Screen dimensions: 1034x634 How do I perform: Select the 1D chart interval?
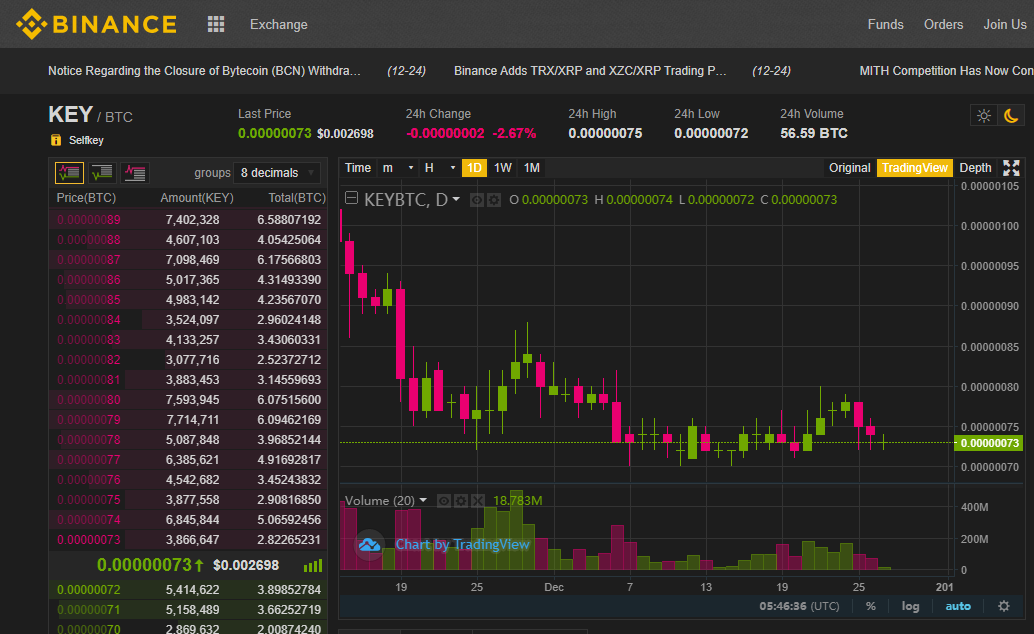[474, 168]
